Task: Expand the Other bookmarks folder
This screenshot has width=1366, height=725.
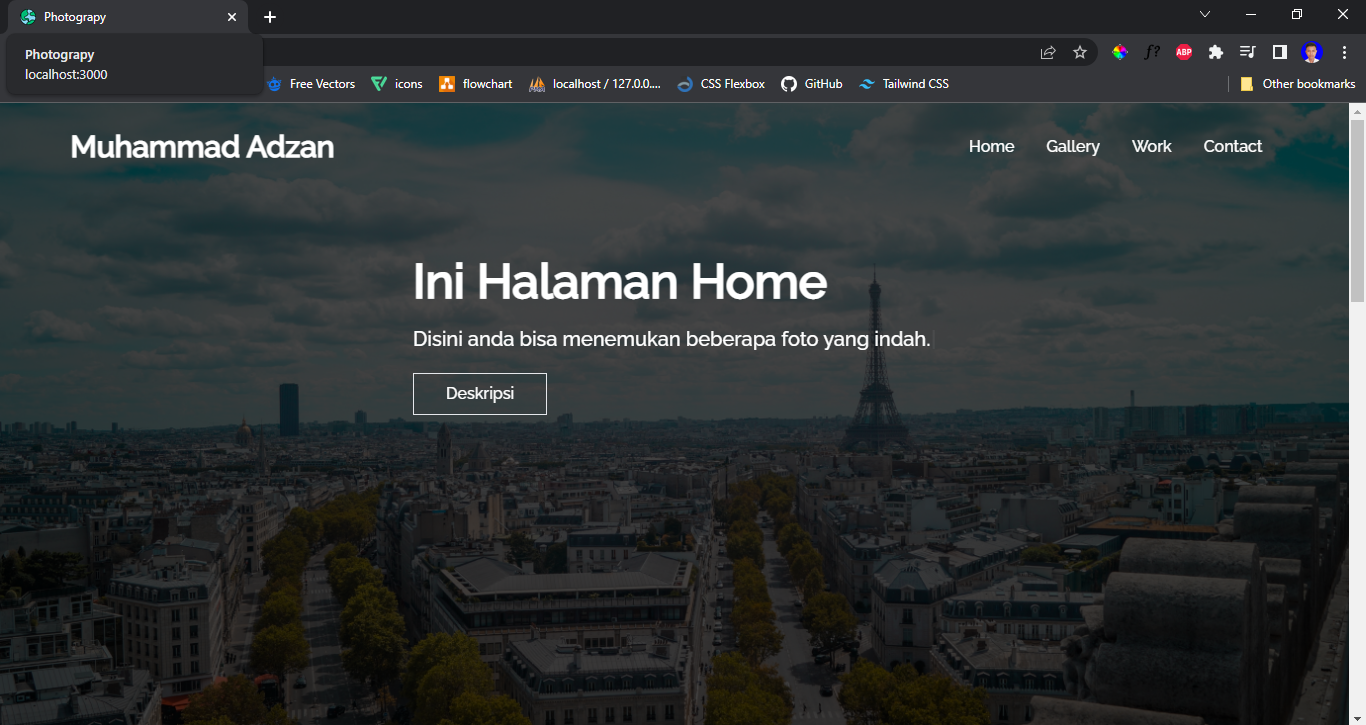Action: tap(1297, 84)
